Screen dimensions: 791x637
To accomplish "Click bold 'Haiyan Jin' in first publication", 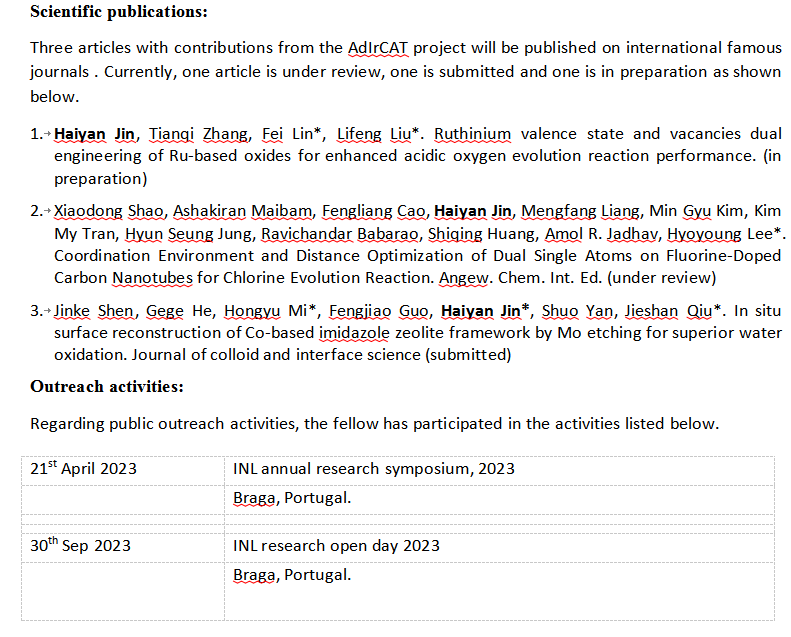I will 97,134.
